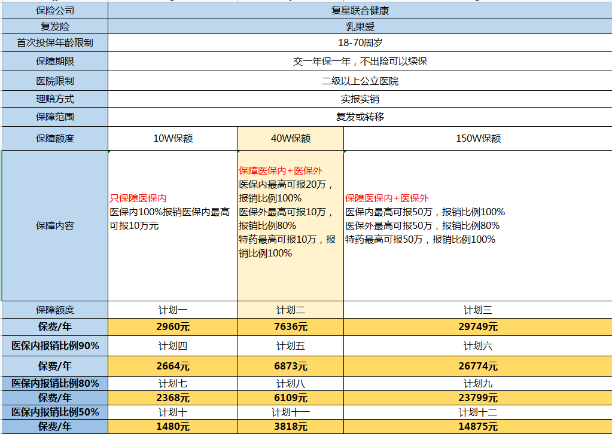Click the 2664元 premium cell

click(x=173, y=366)
